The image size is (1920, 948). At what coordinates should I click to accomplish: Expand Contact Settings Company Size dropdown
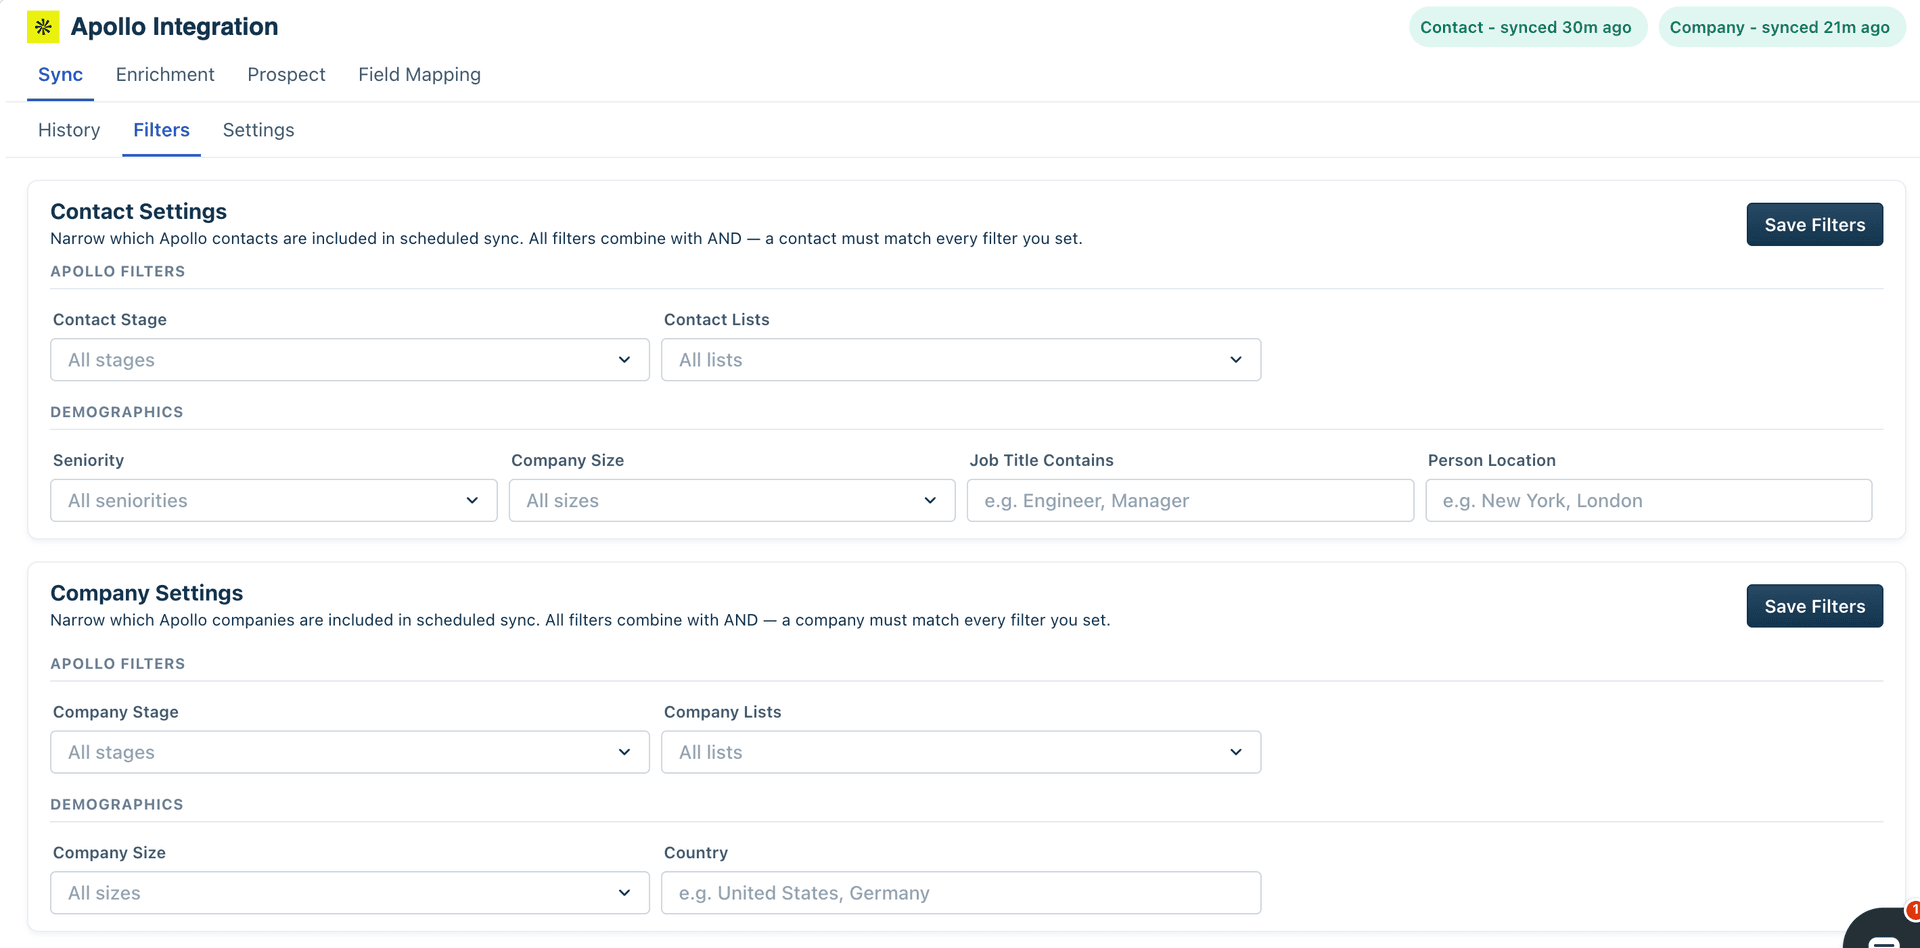(732, 500)
